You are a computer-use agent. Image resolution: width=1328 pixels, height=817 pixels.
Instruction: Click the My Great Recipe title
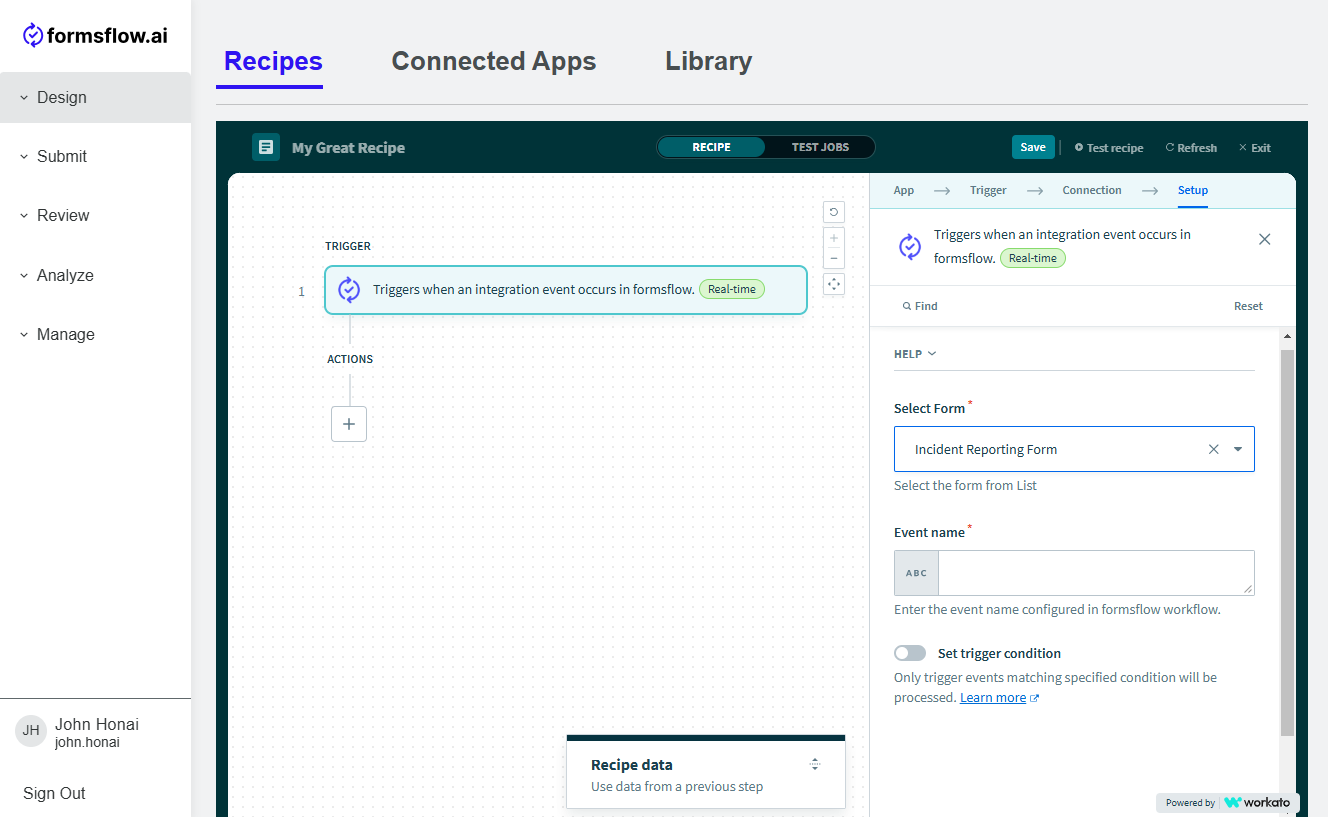tap(348, 147)
